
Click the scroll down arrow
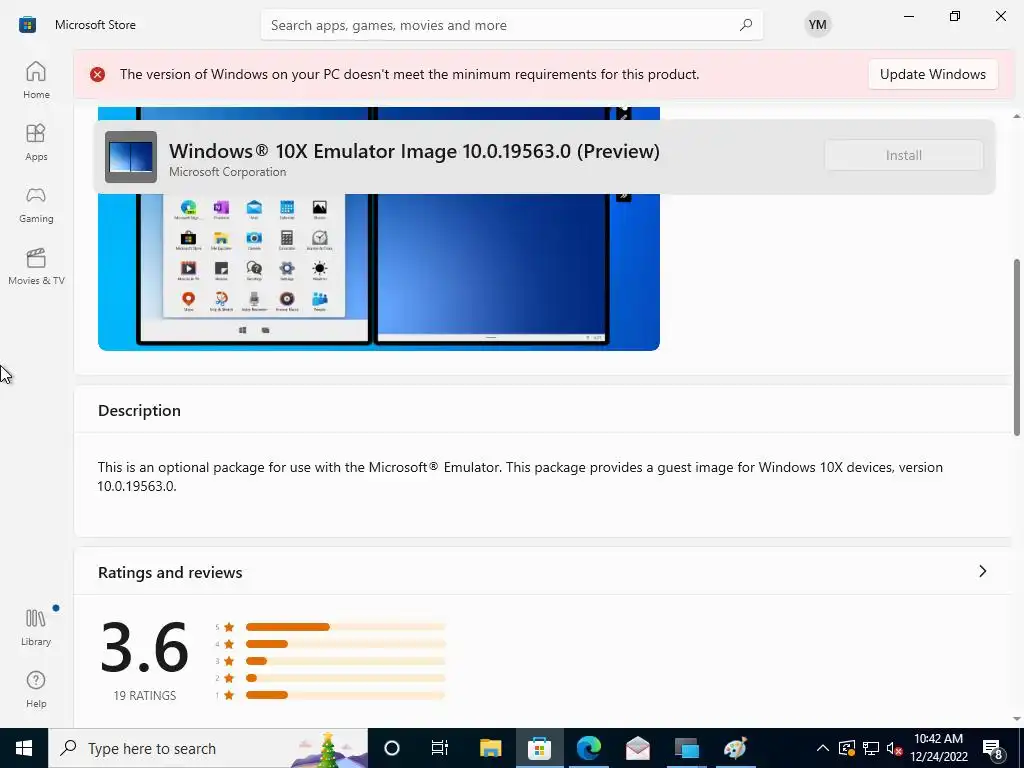pyautogui.click(x=1017, y=719)
